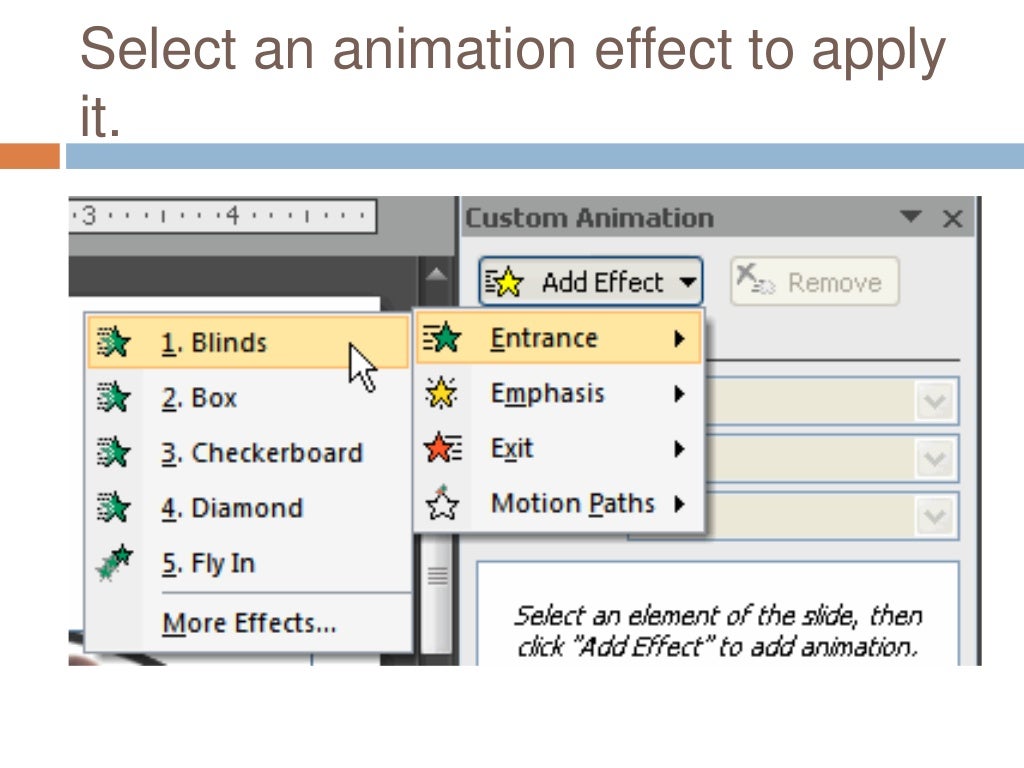Select the Entrance menu item

tap(558, 338)
